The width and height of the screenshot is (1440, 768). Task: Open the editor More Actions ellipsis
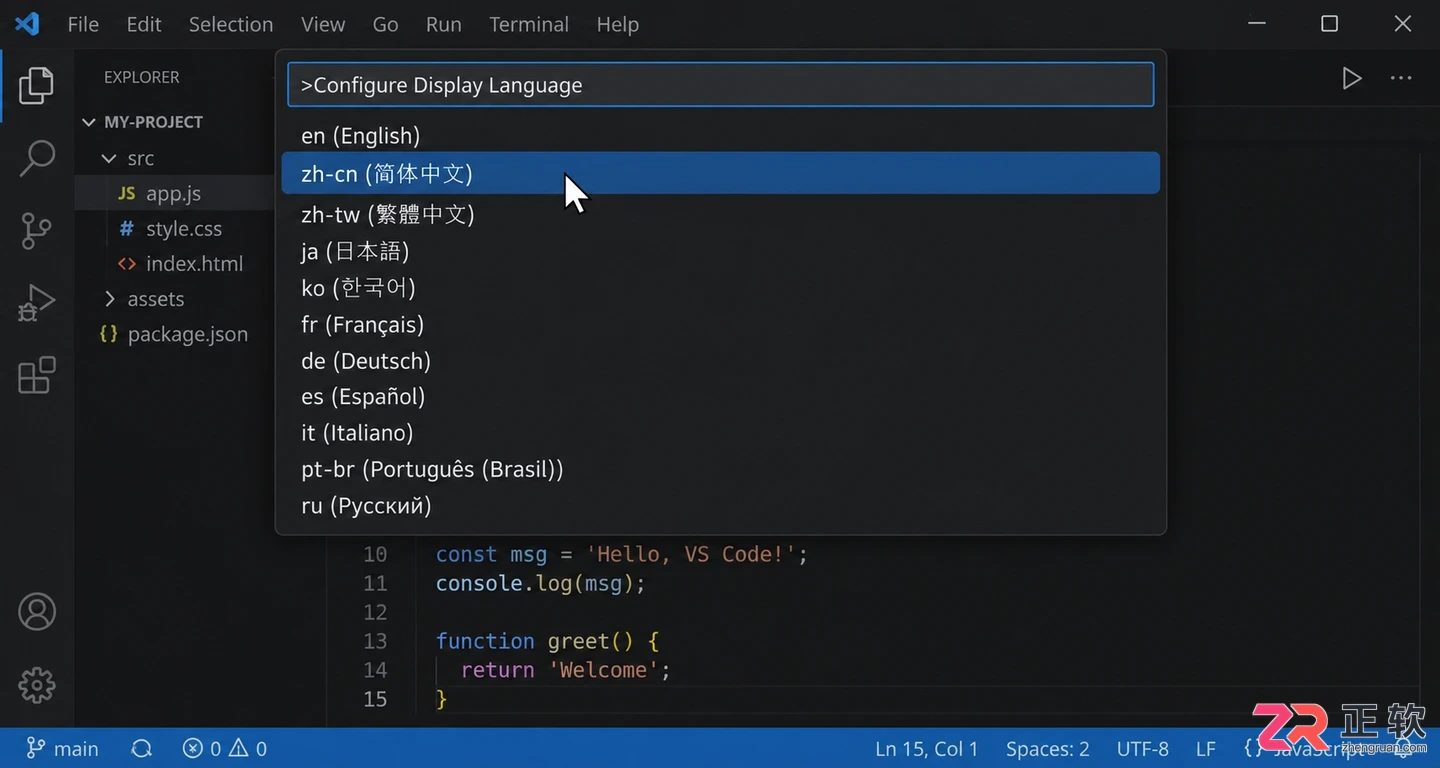(1401, 78)
